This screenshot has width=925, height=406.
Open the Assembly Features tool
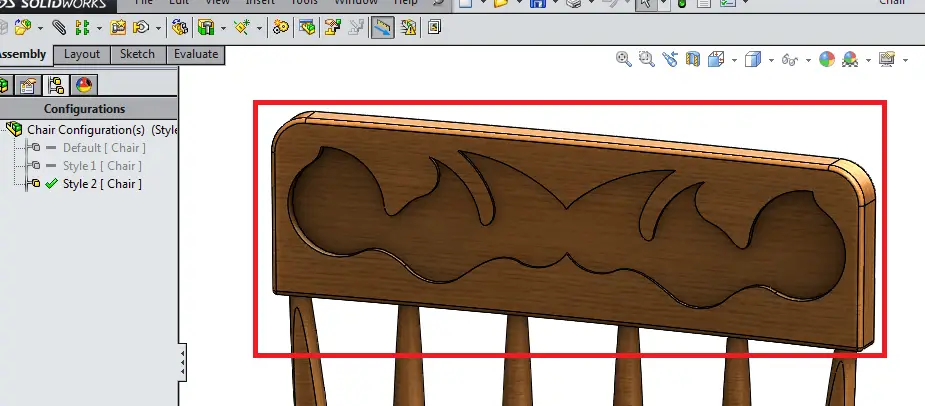(x=206, y=27)
